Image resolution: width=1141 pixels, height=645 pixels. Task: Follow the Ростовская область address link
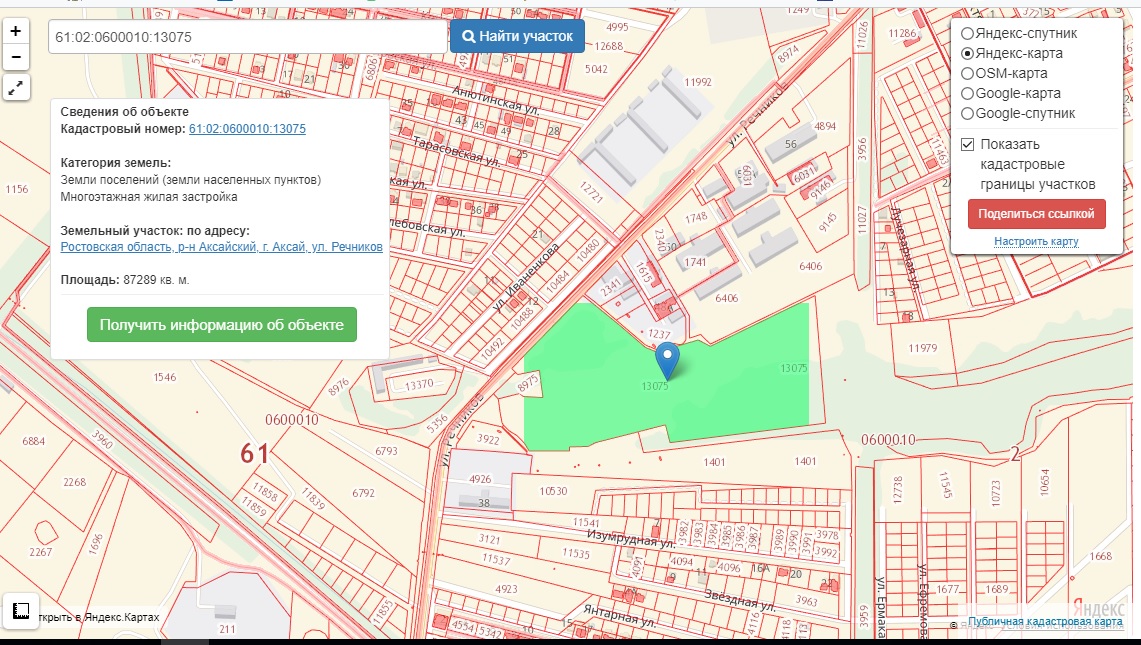(221, 246)
